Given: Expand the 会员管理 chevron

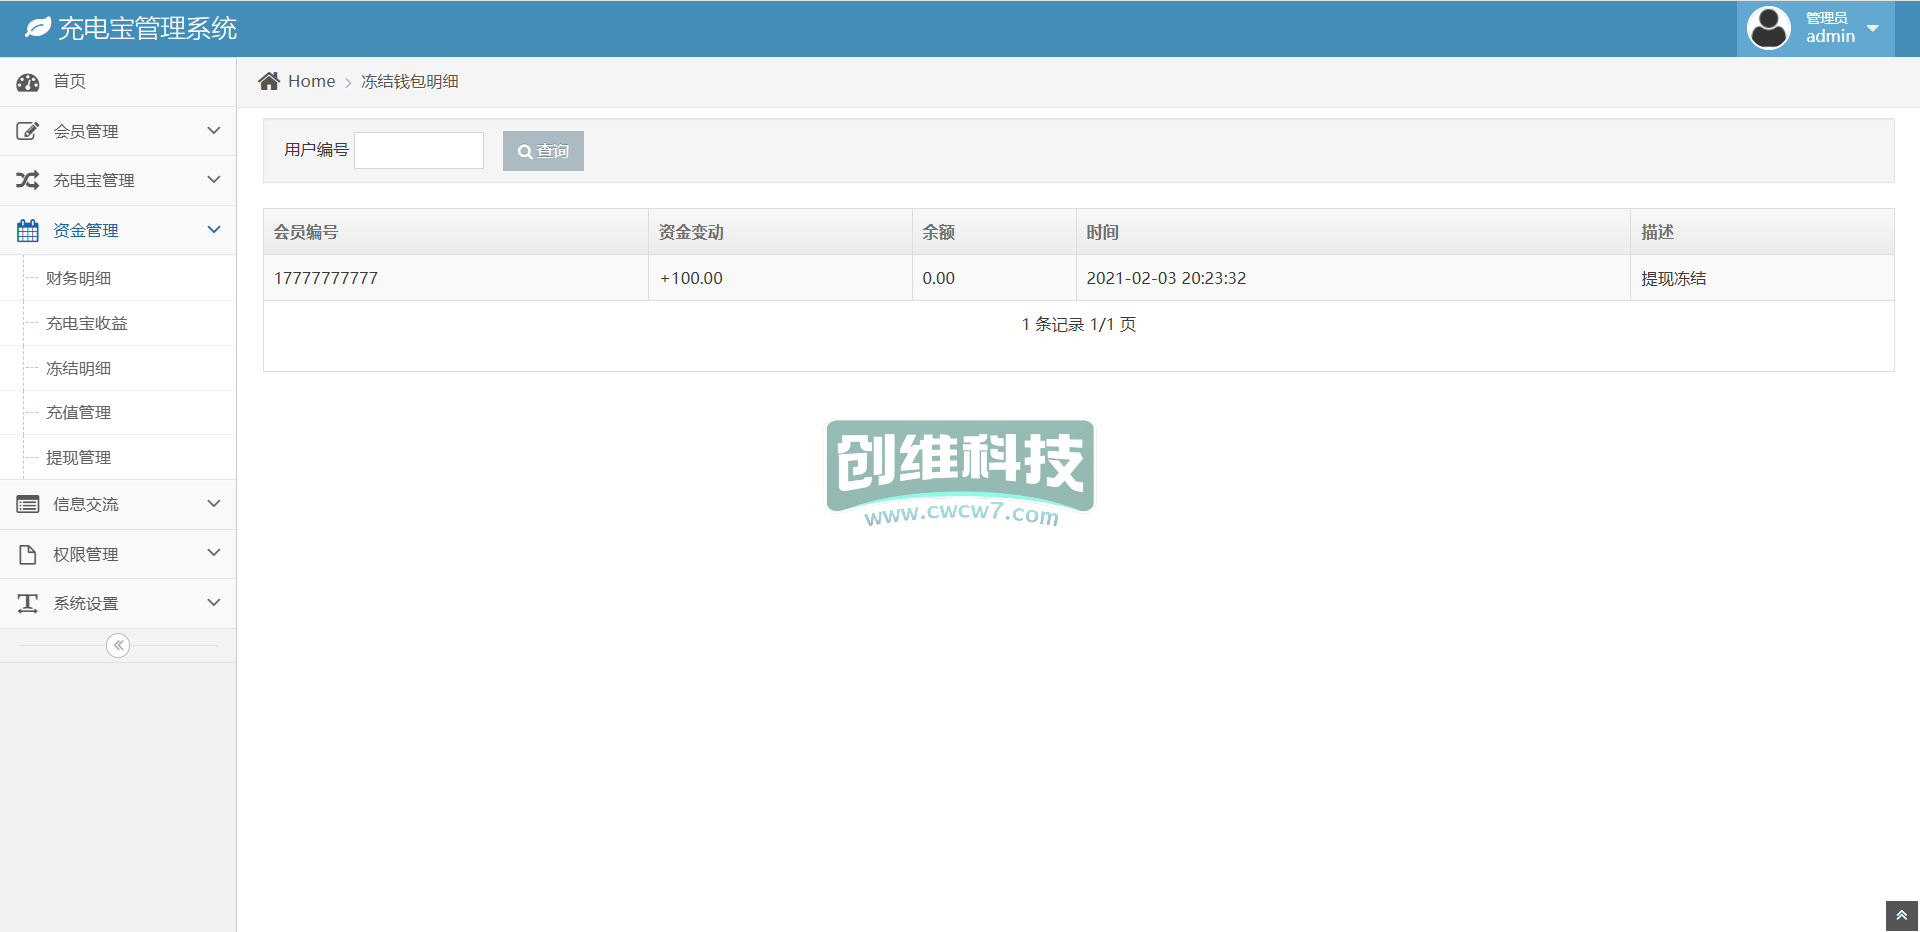Looking at the screenshot, I should [213, 131].
